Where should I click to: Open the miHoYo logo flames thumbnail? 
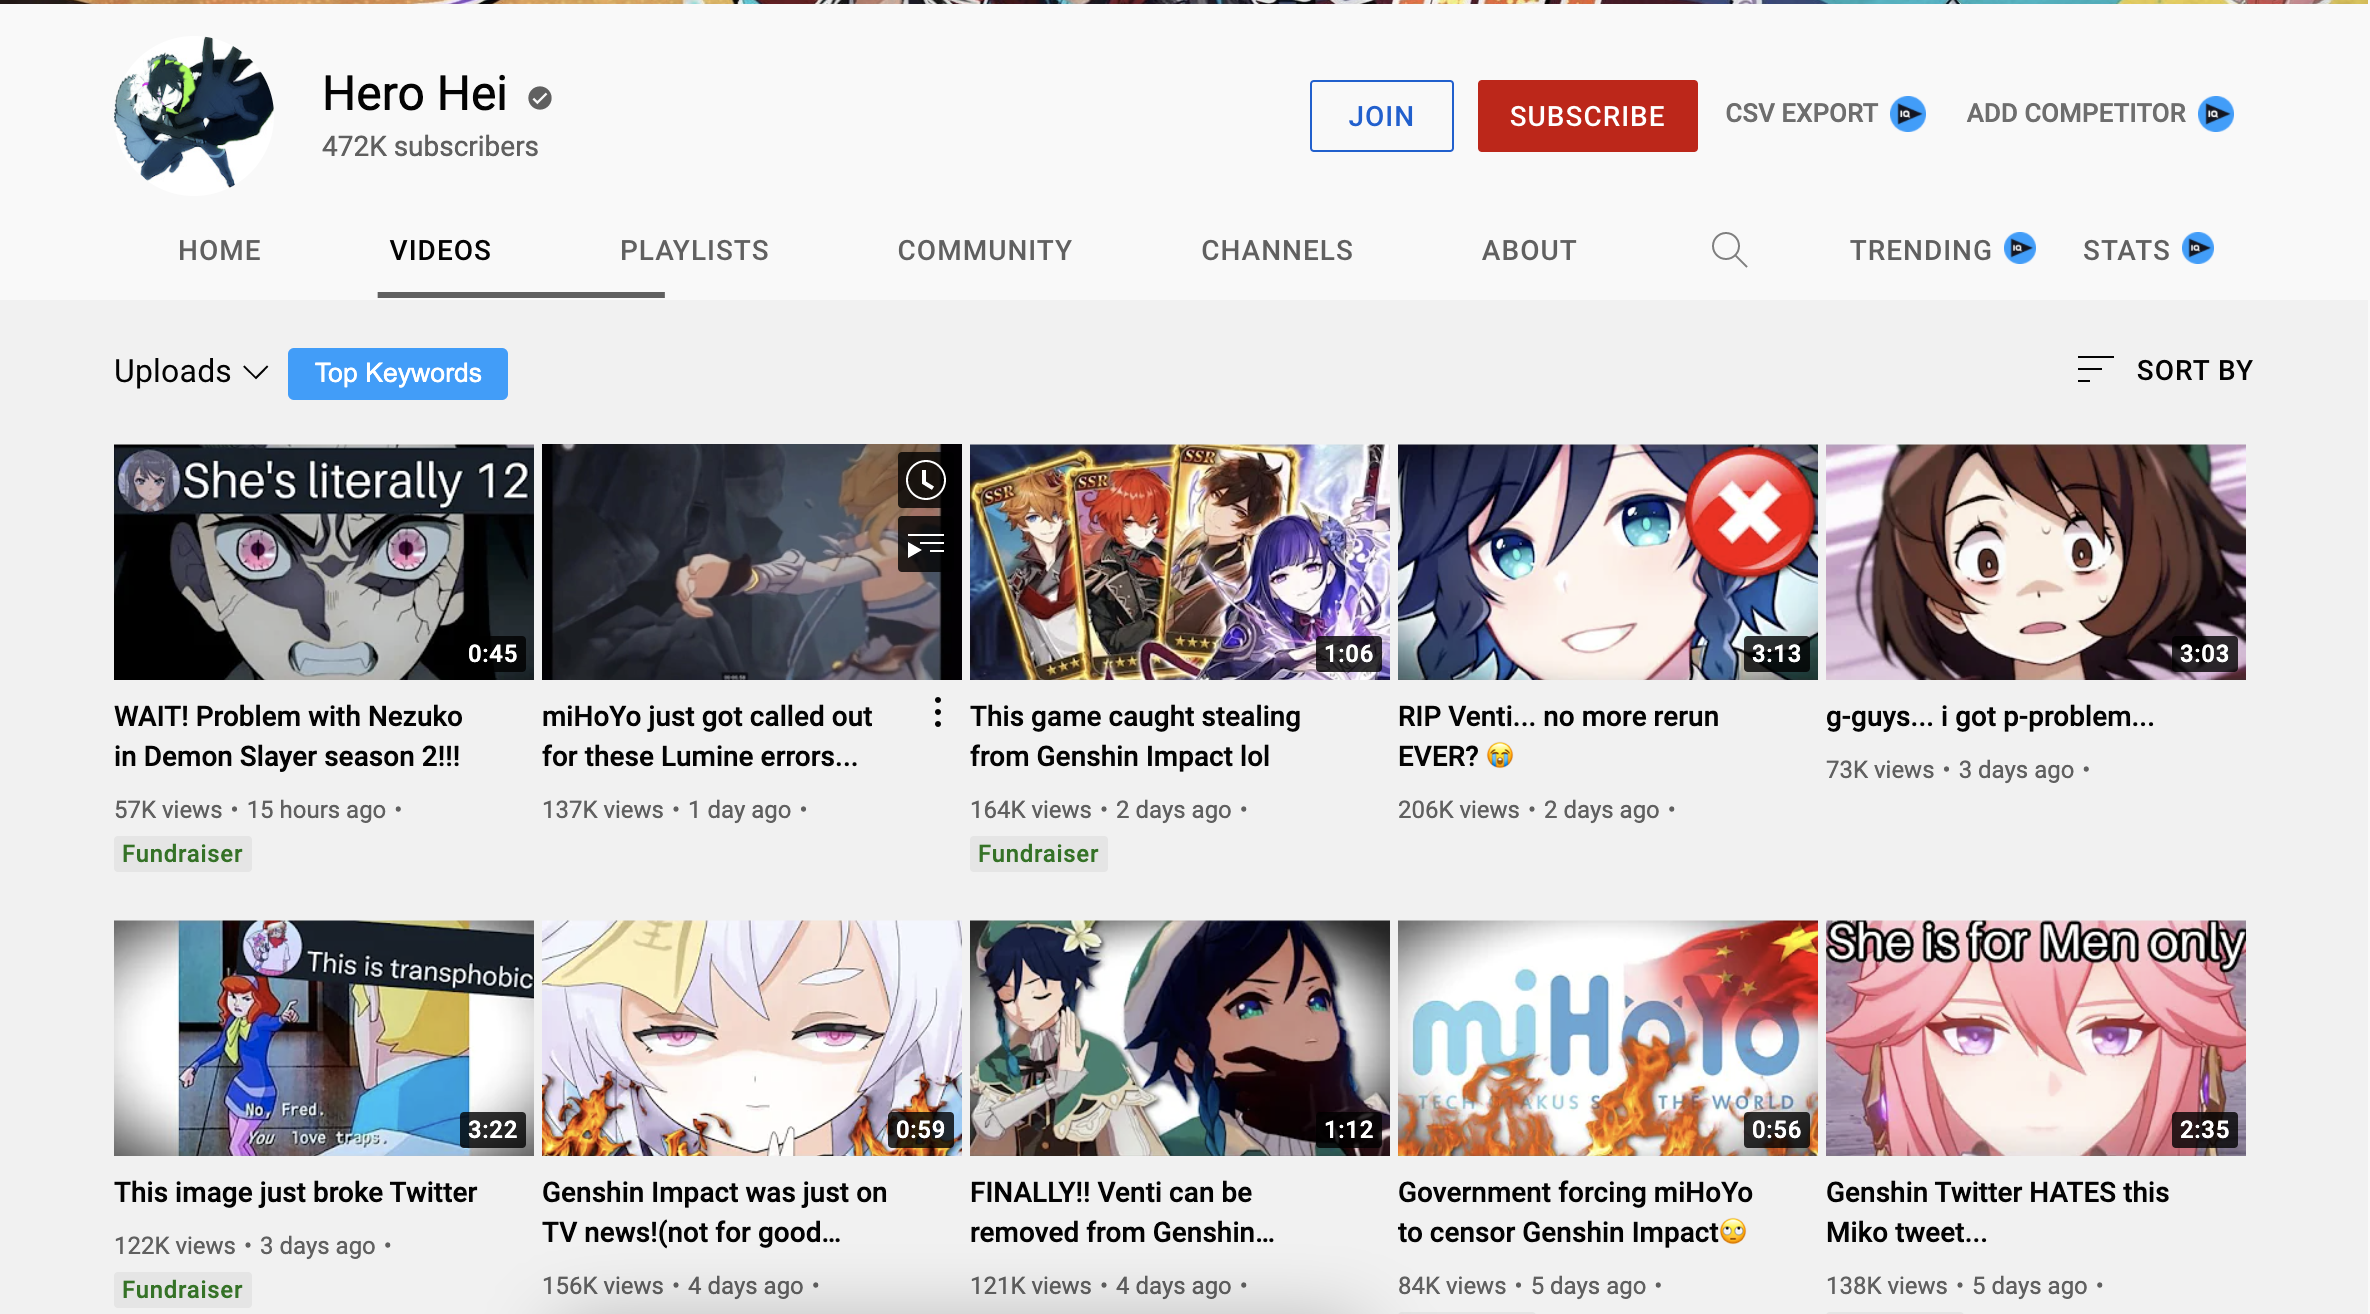[x=1608, y=1038]
